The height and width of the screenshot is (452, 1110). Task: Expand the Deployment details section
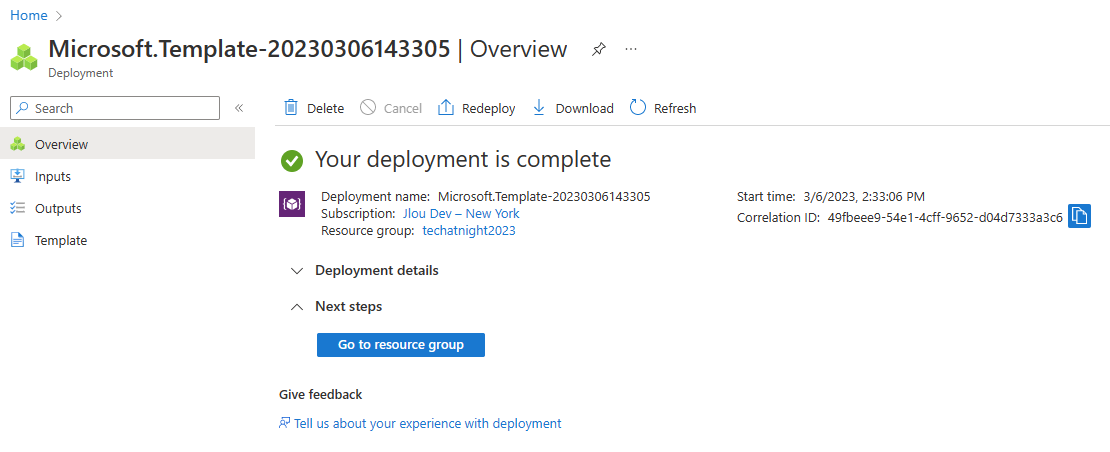365,270
